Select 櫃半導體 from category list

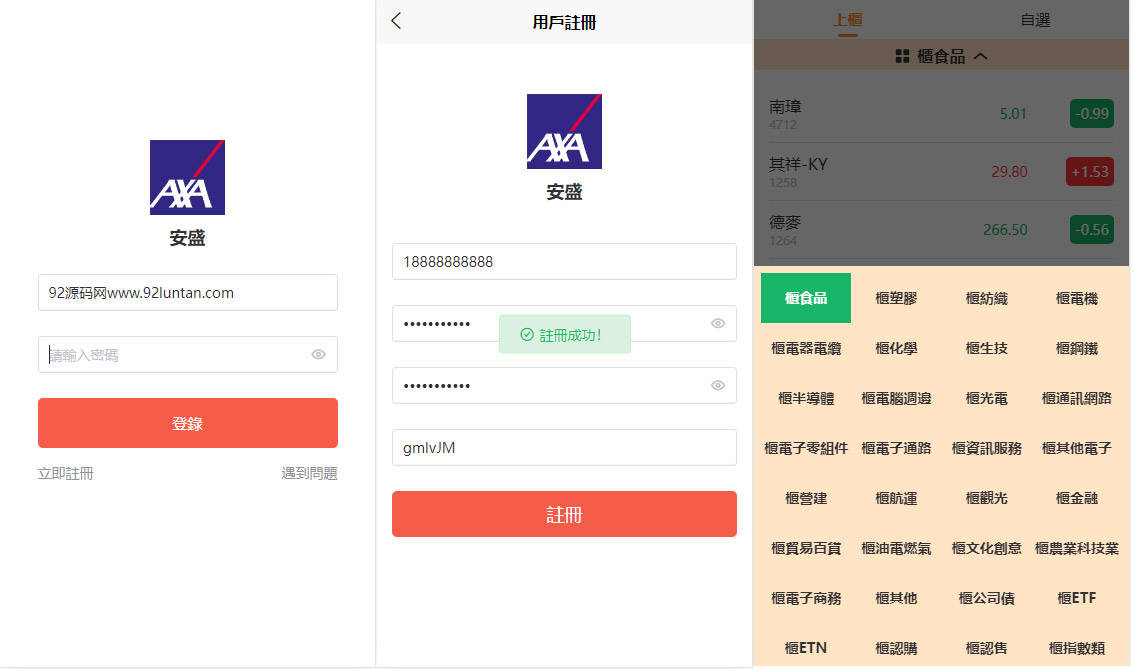(x=806, y=398)
